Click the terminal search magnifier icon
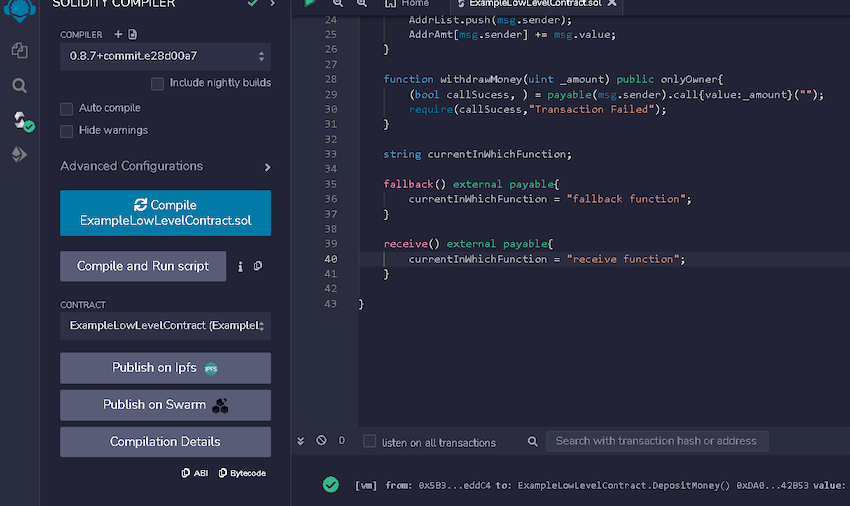 [533, 441]
